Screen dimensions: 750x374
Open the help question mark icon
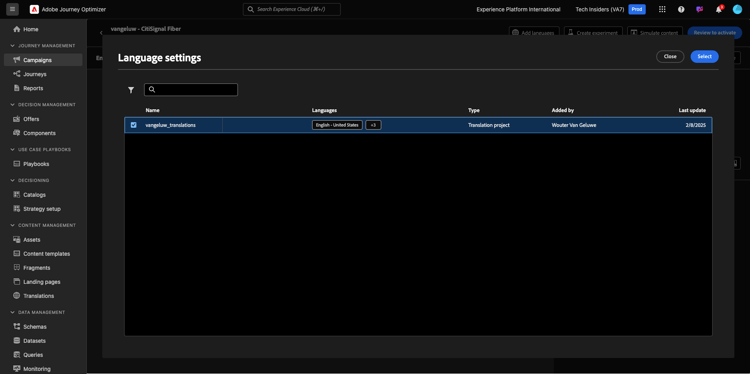click(681, 9)
